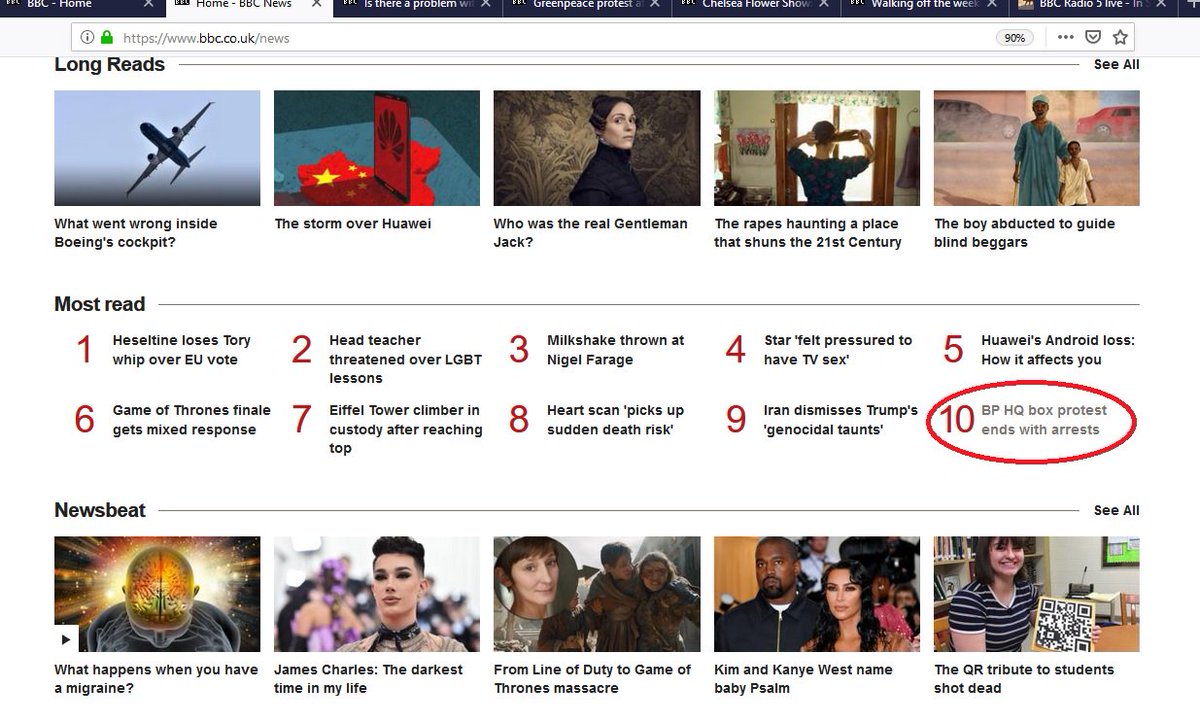Open 'From Line of Duty to Game of Thrones massacre'
1200x722 pixels.
(x=593, y=679)
